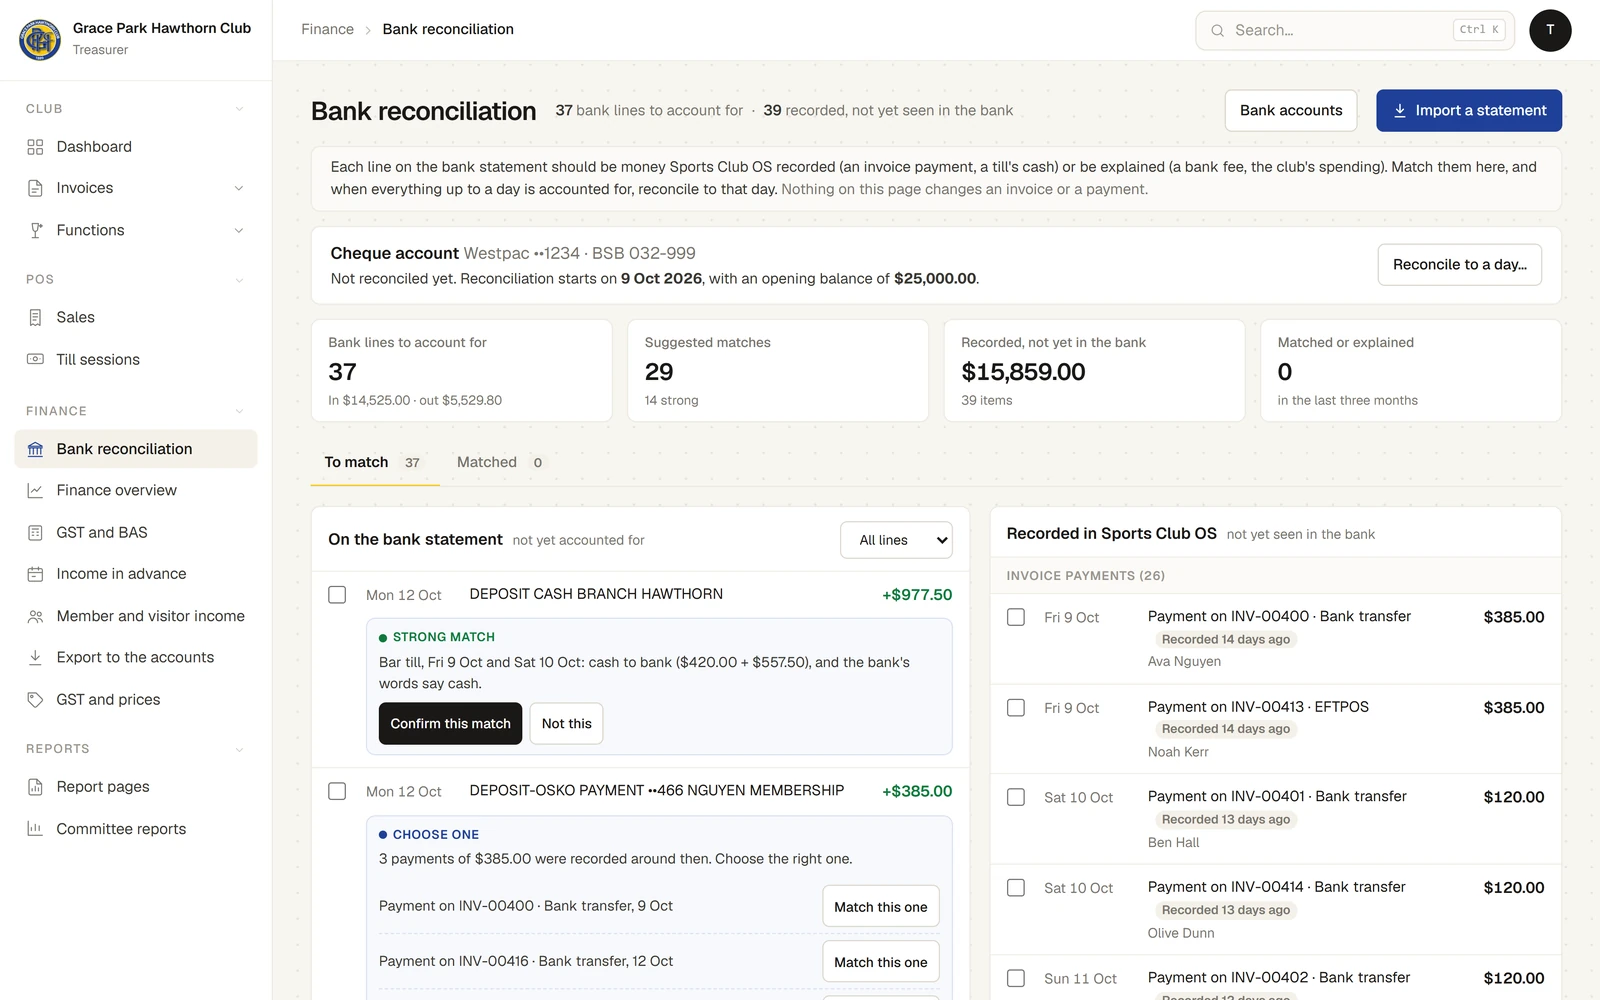Click Import a statement
The image size is (1600, 1000).
pos(1469,110)
